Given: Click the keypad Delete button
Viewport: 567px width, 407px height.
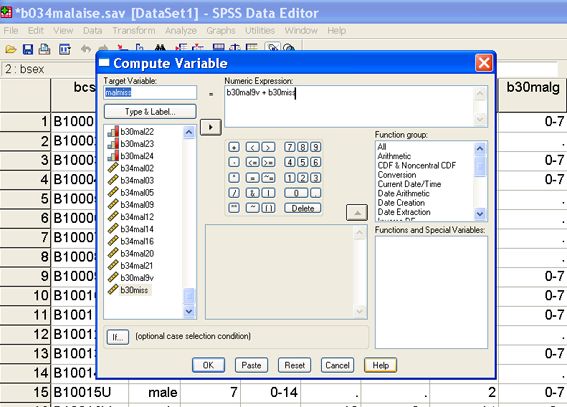Looking at the screenshot, I should 303,208.
